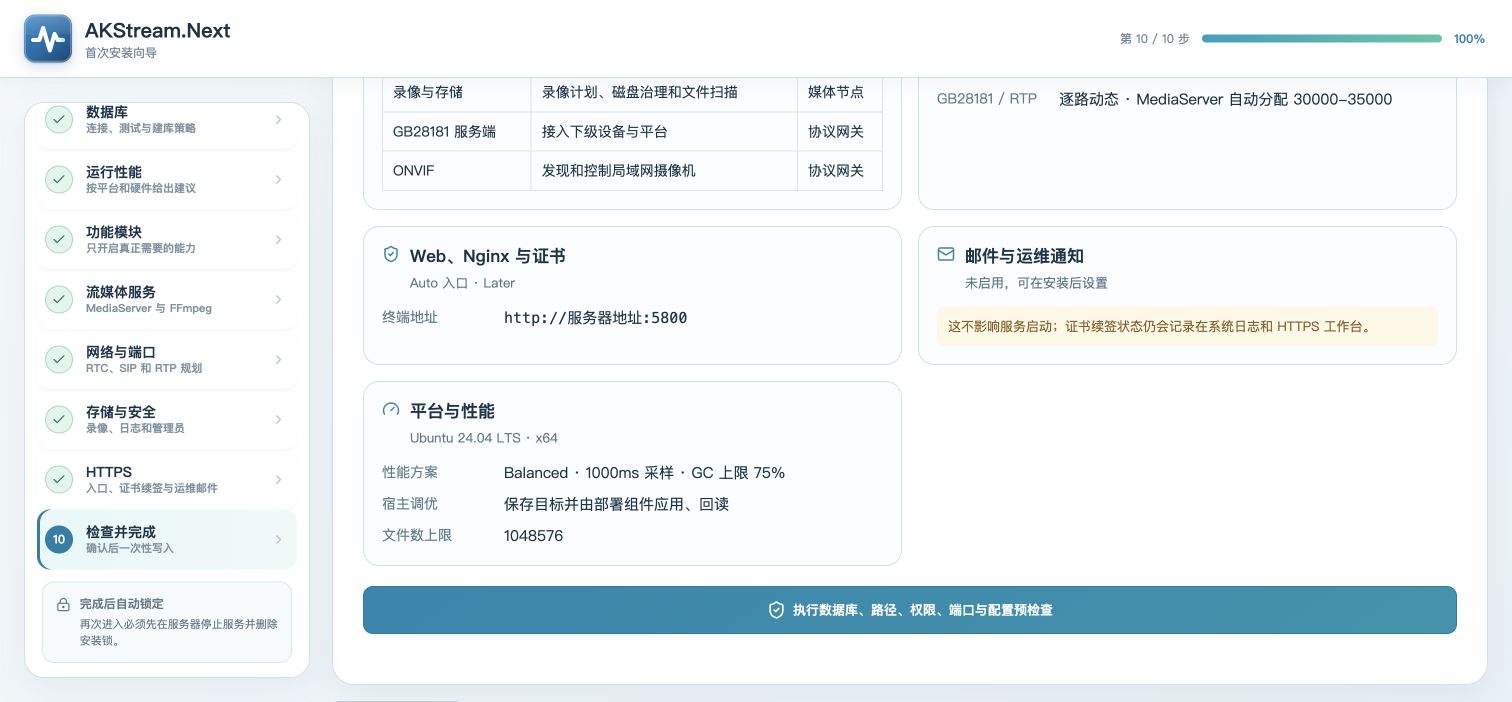Click the yellow notice about 证书续签状态
This screenshot has width=1512, height=702.
click(1187, 326)
